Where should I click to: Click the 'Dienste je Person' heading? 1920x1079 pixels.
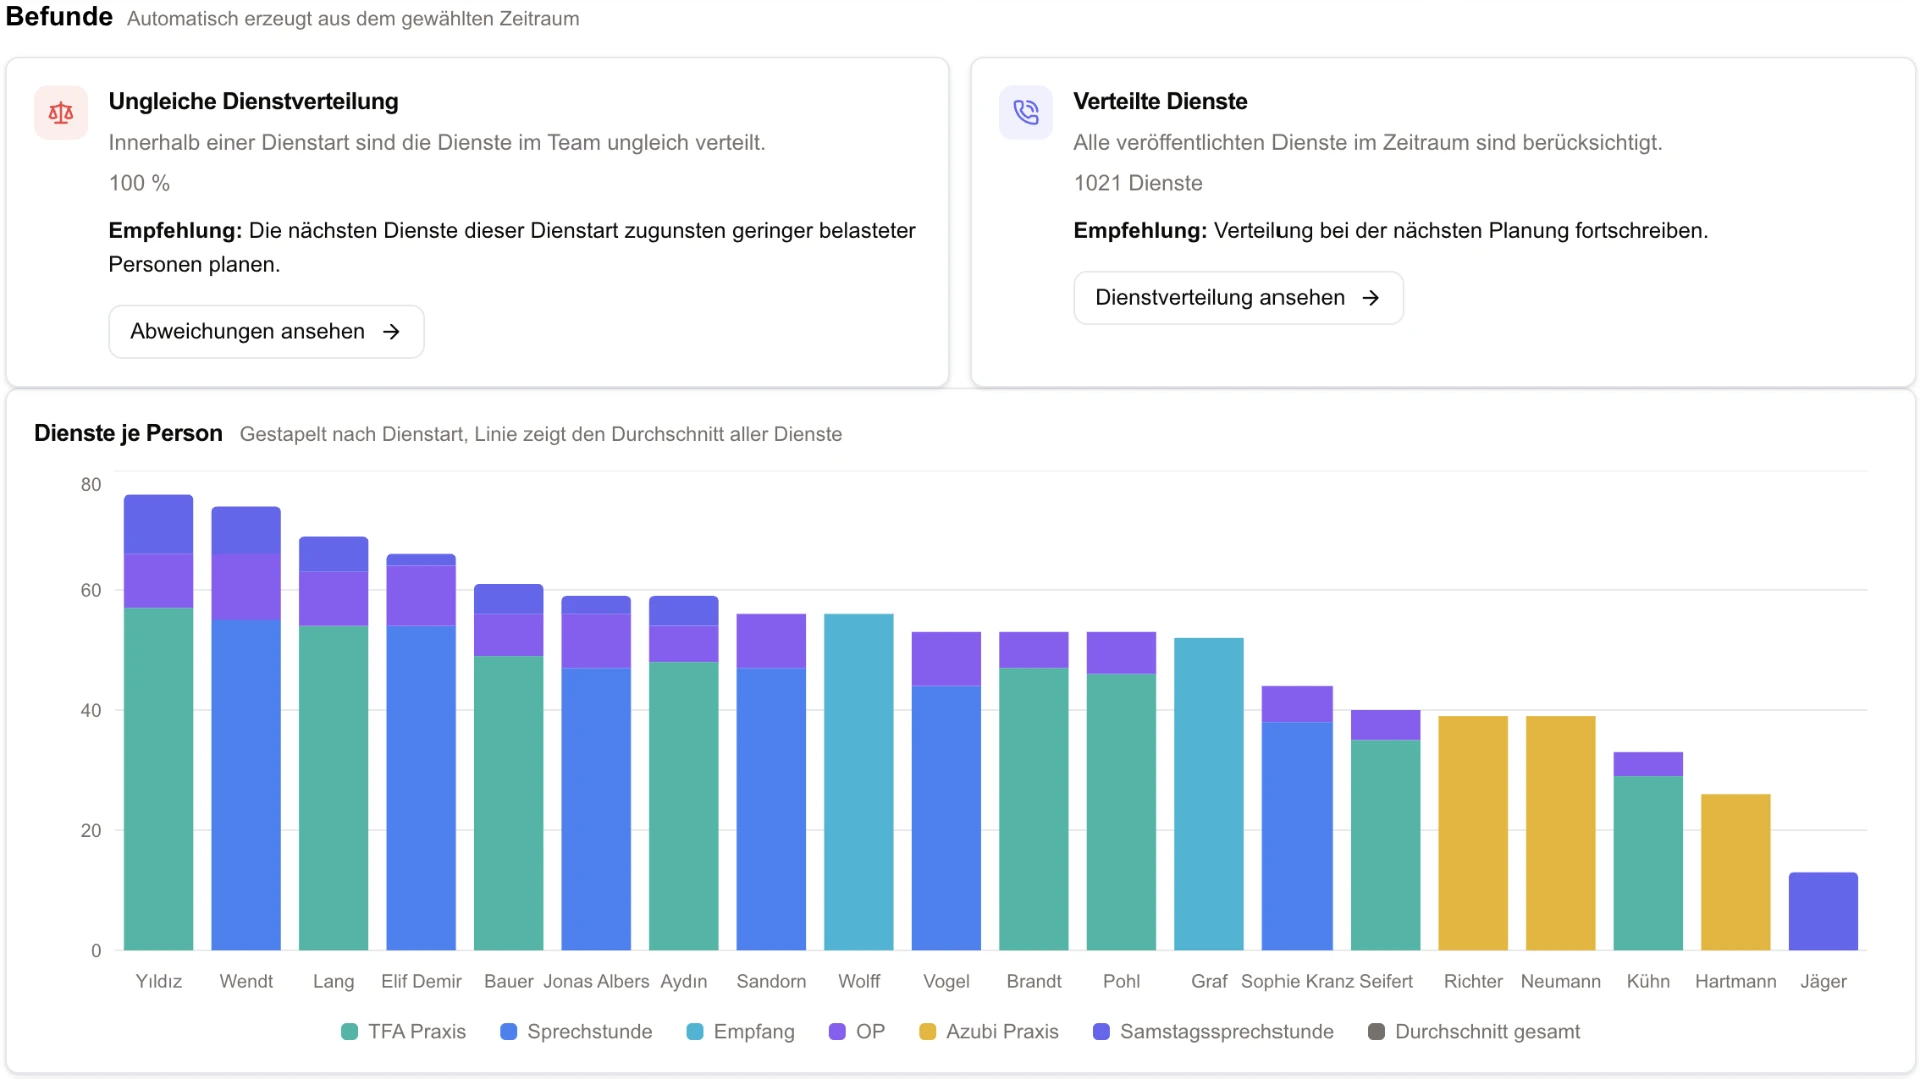[x=128, y=434]
